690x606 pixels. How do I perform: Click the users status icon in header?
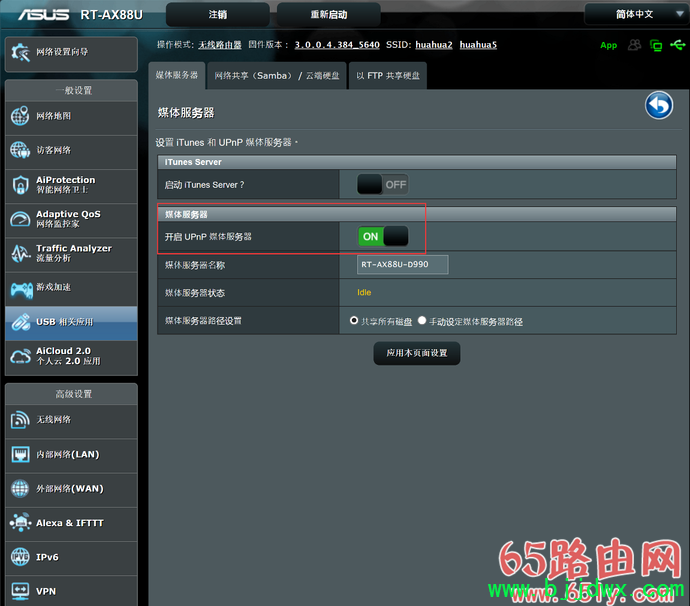click(634, 44)
